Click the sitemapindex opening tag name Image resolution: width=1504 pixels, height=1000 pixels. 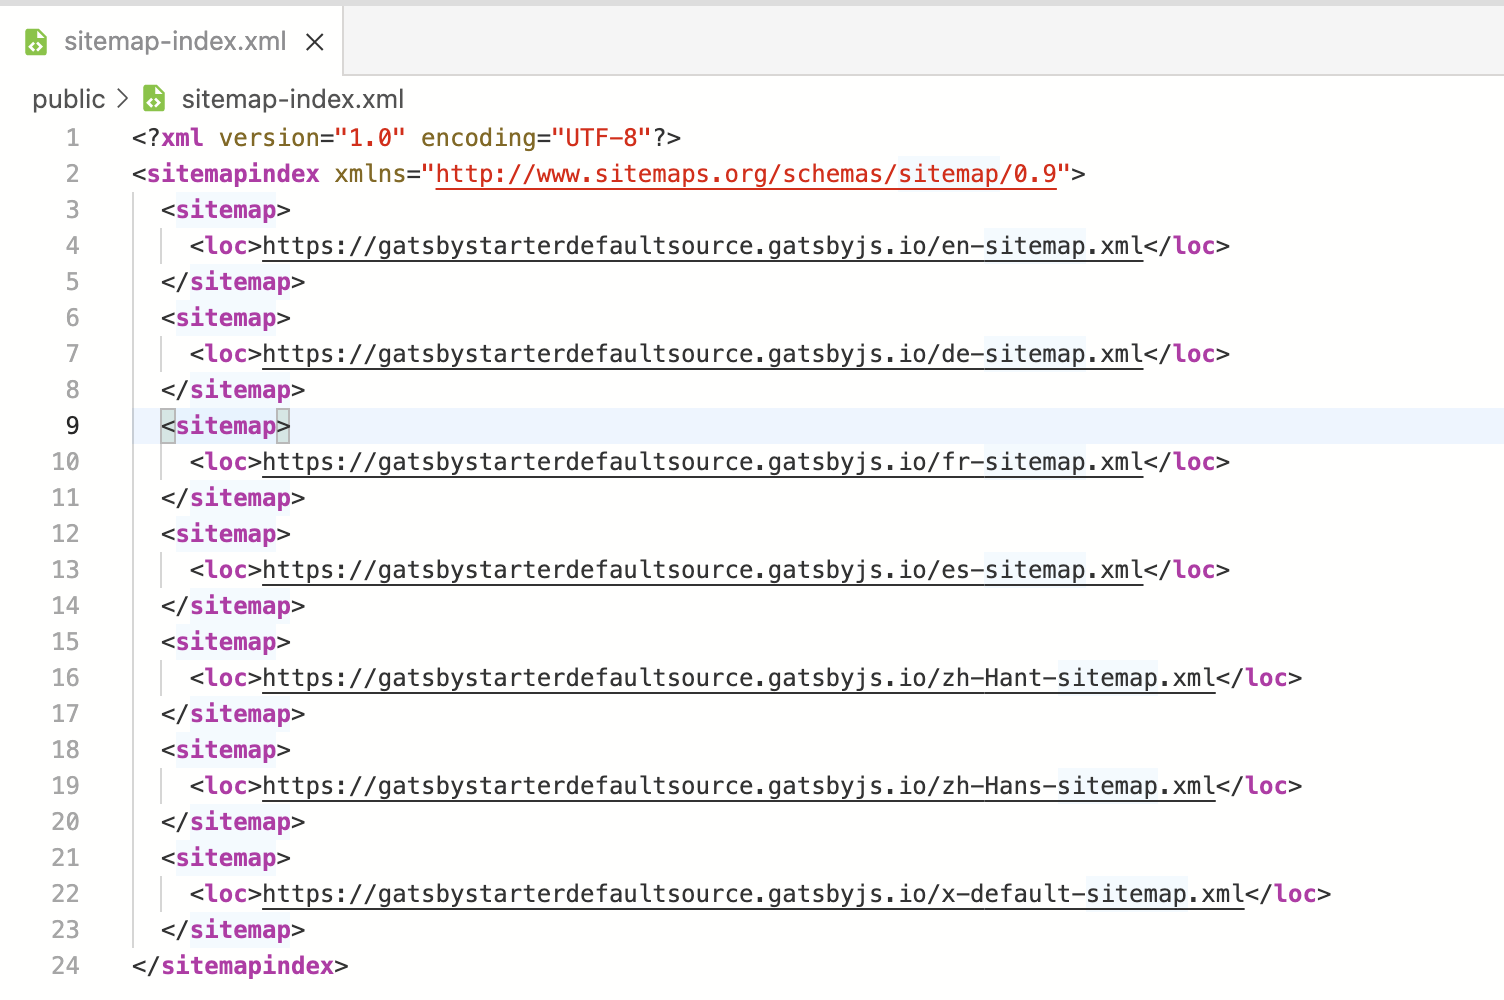(233, 174)
